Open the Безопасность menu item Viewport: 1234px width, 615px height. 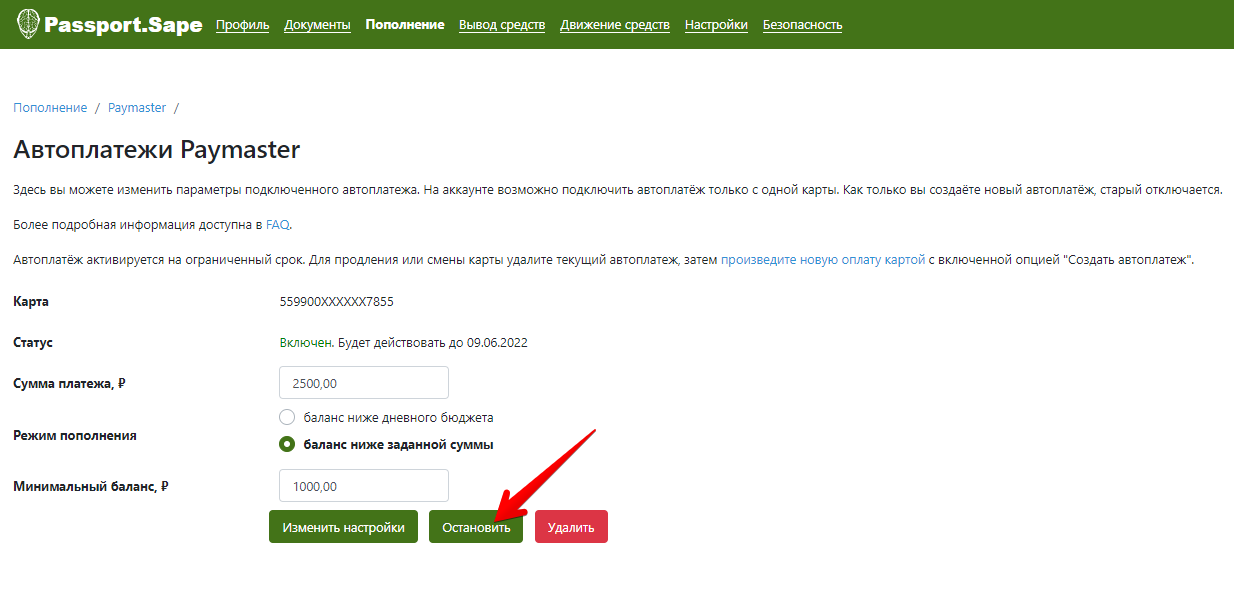tap(802, 25)
